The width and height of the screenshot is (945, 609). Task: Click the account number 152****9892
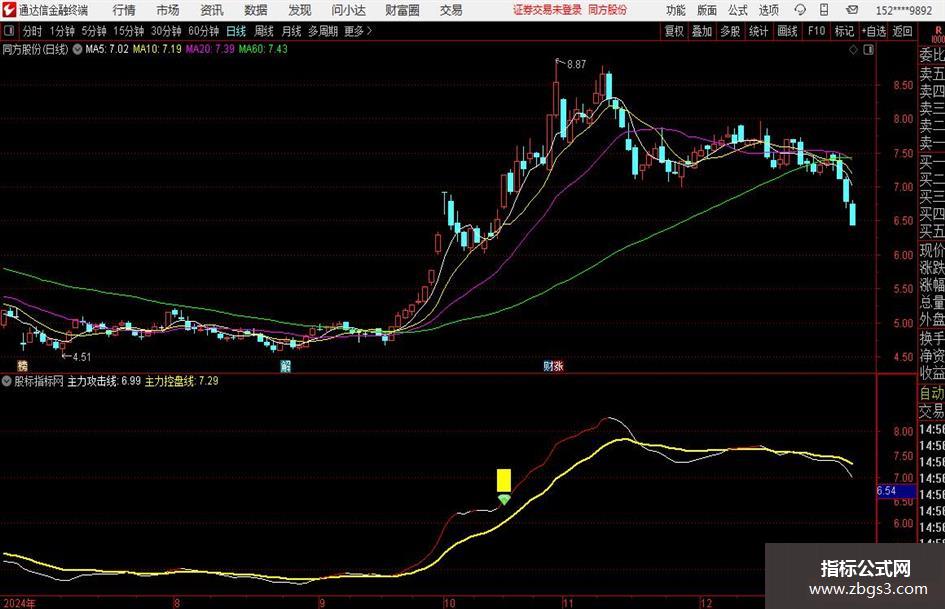click(903, 10)
